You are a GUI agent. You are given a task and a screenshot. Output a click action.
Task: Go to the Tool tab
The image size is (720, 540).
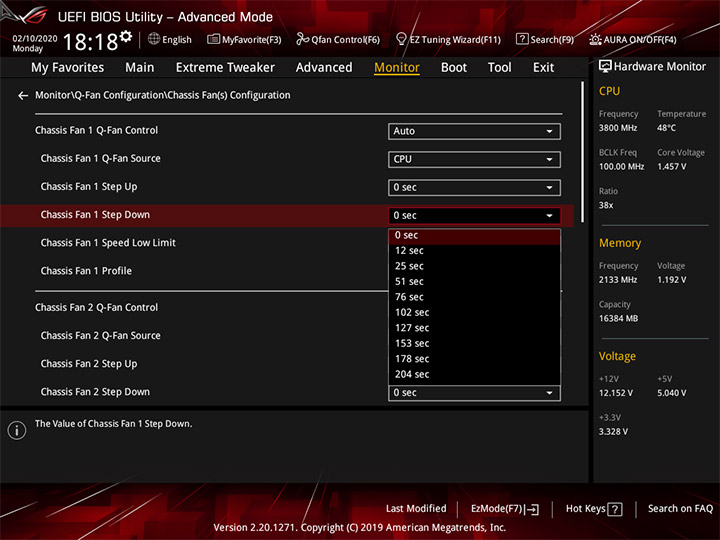(499, 68)
